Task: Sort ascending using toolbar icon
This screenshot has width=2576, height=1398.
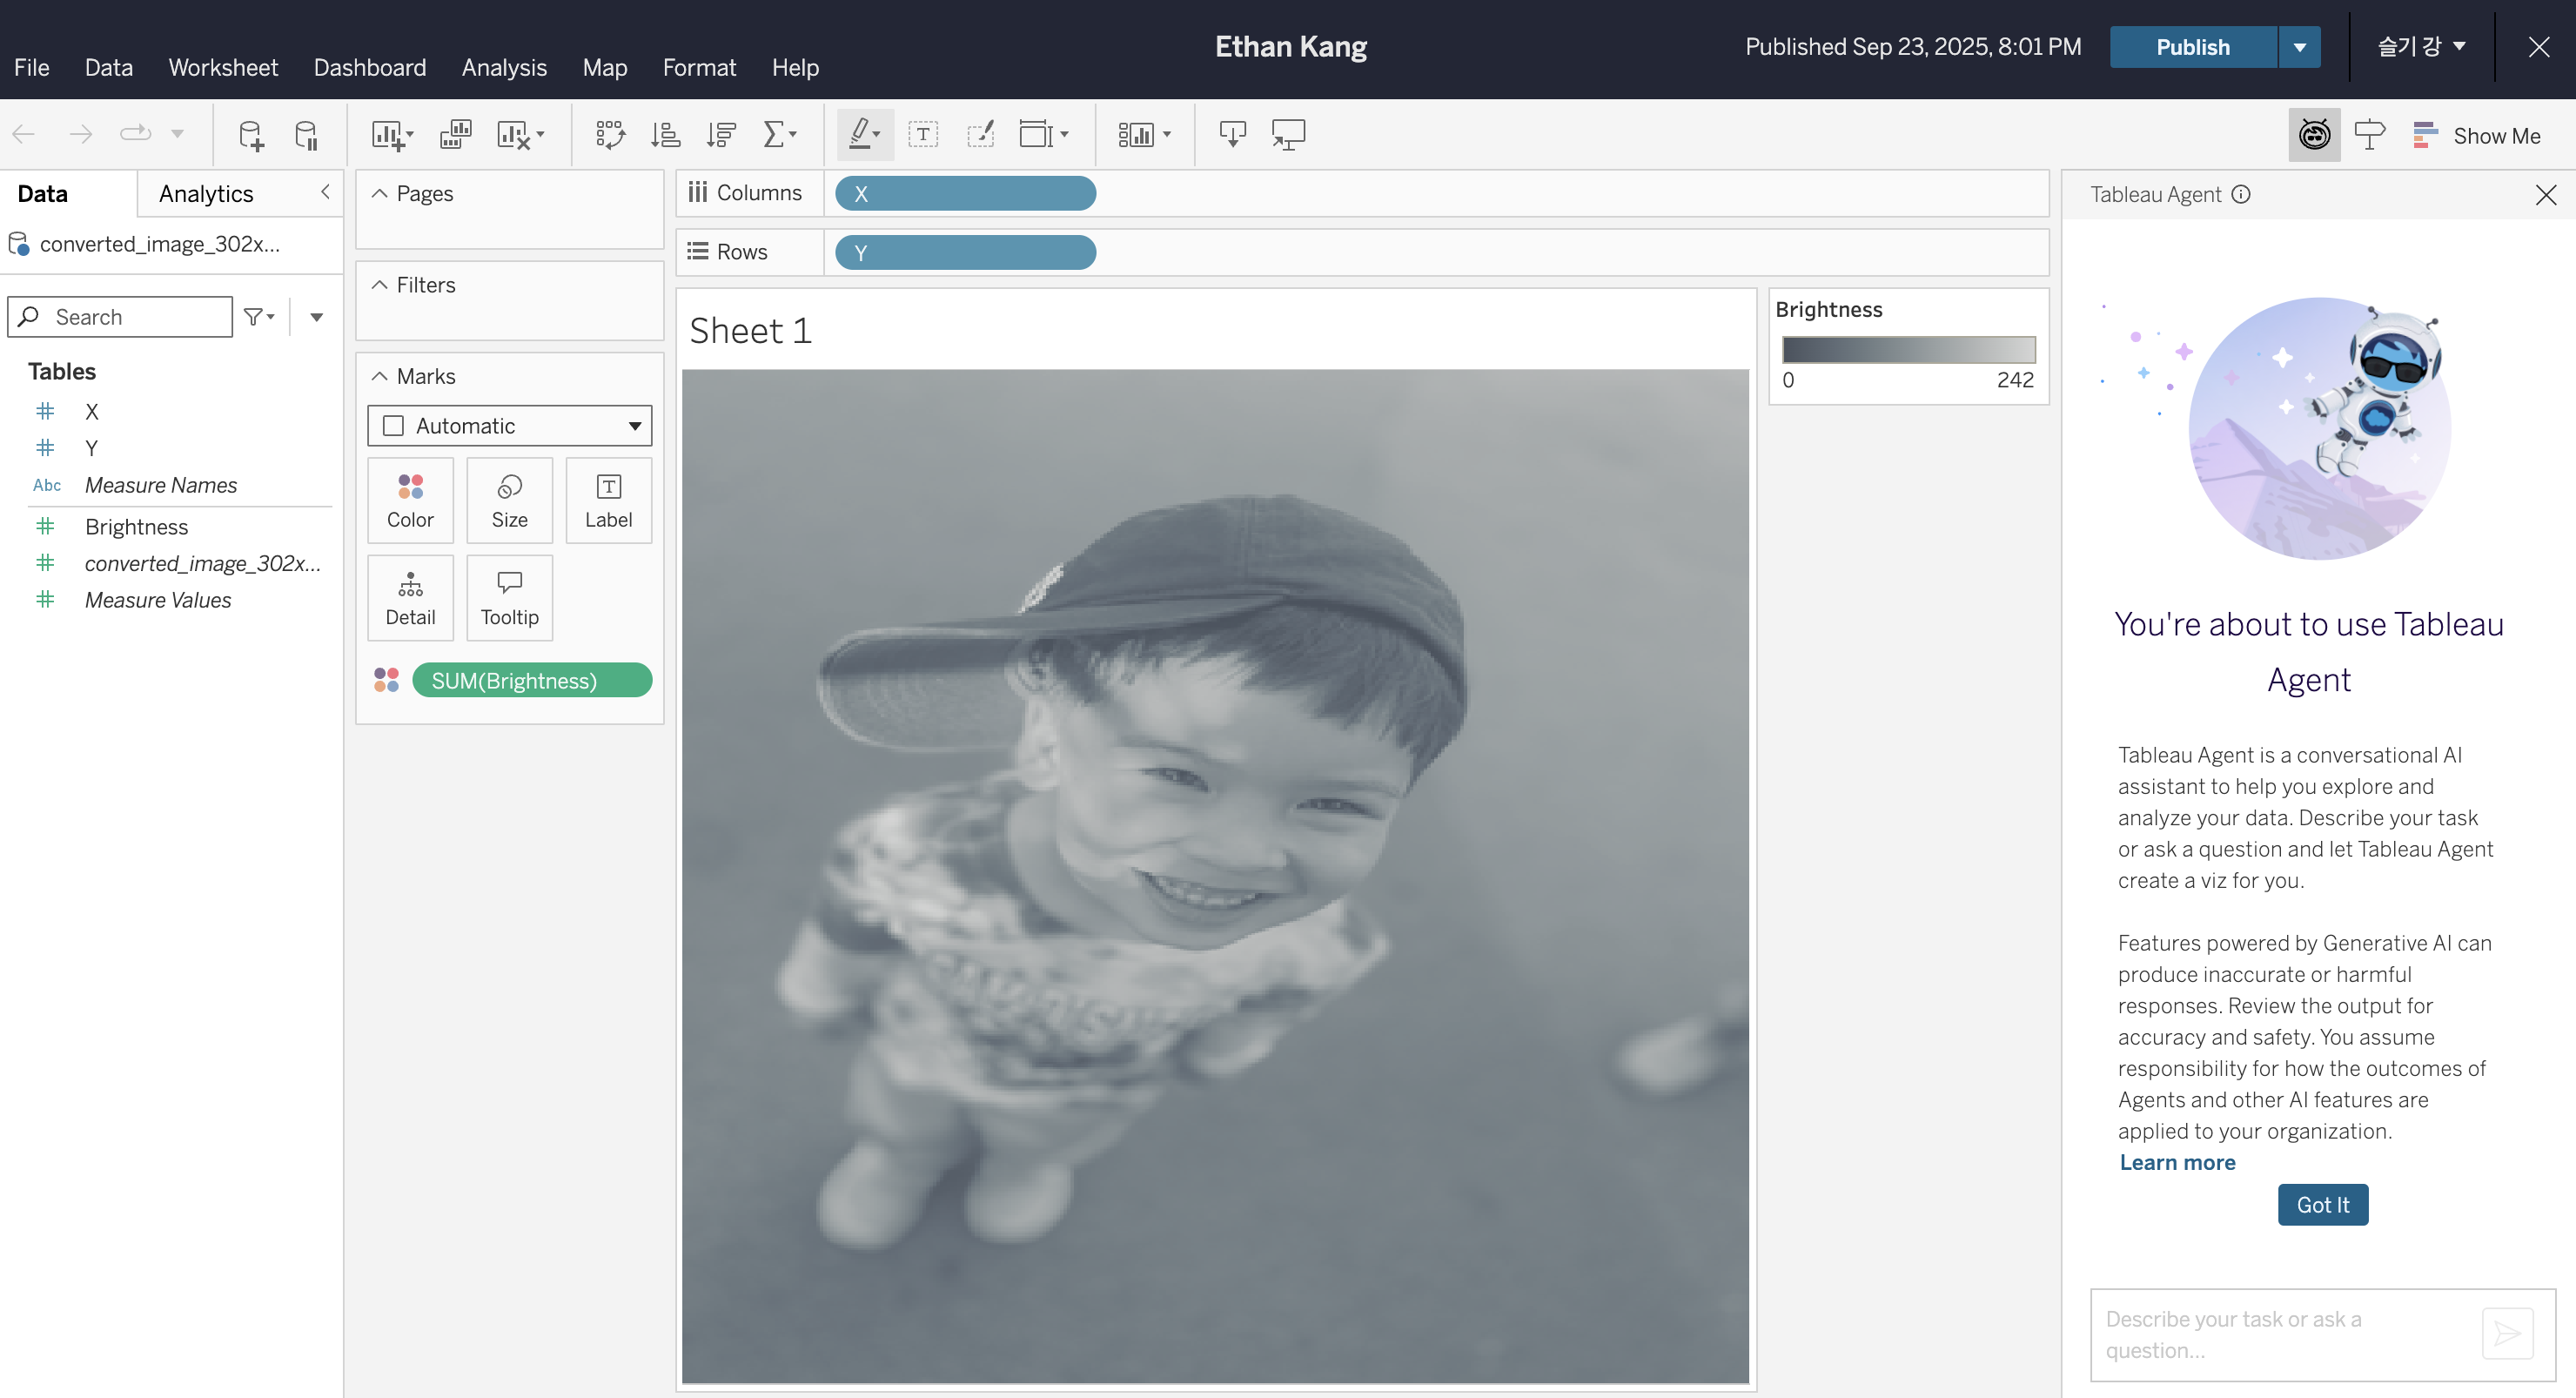Action: (665, 135)
